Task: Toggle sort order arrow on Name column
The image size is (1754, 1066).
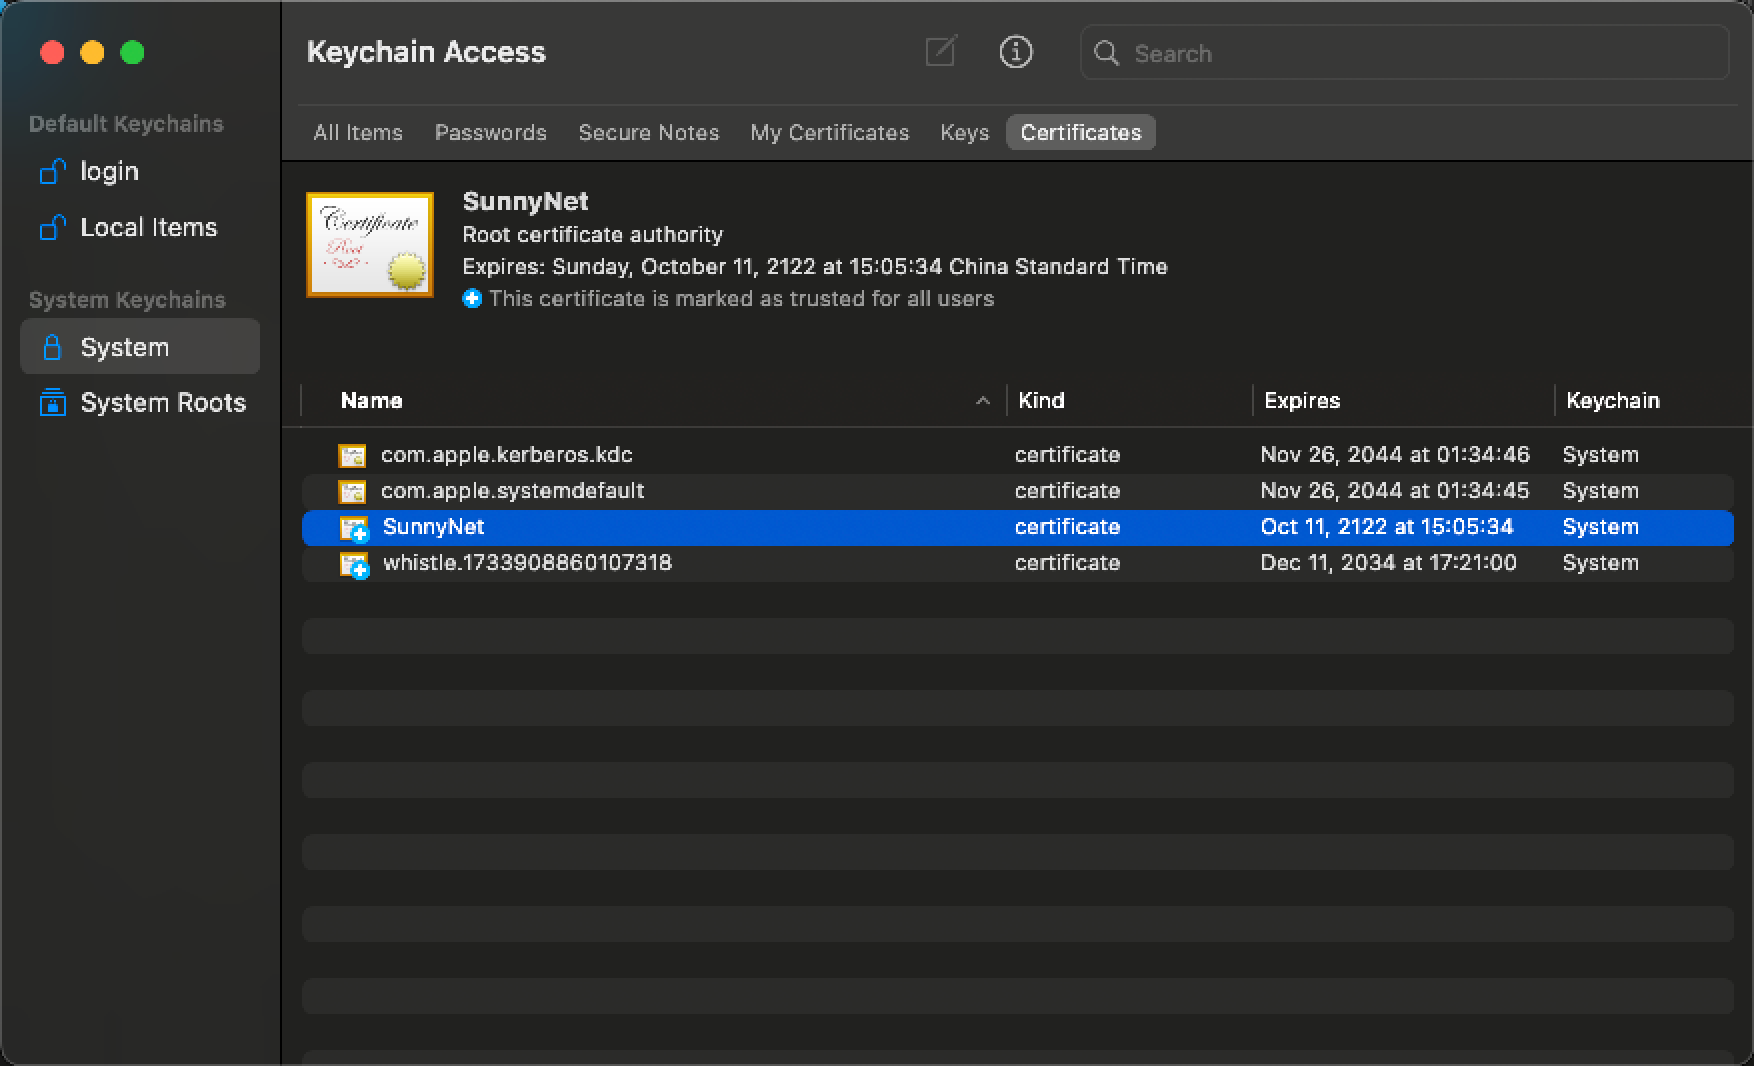Action: pos(982,401)
